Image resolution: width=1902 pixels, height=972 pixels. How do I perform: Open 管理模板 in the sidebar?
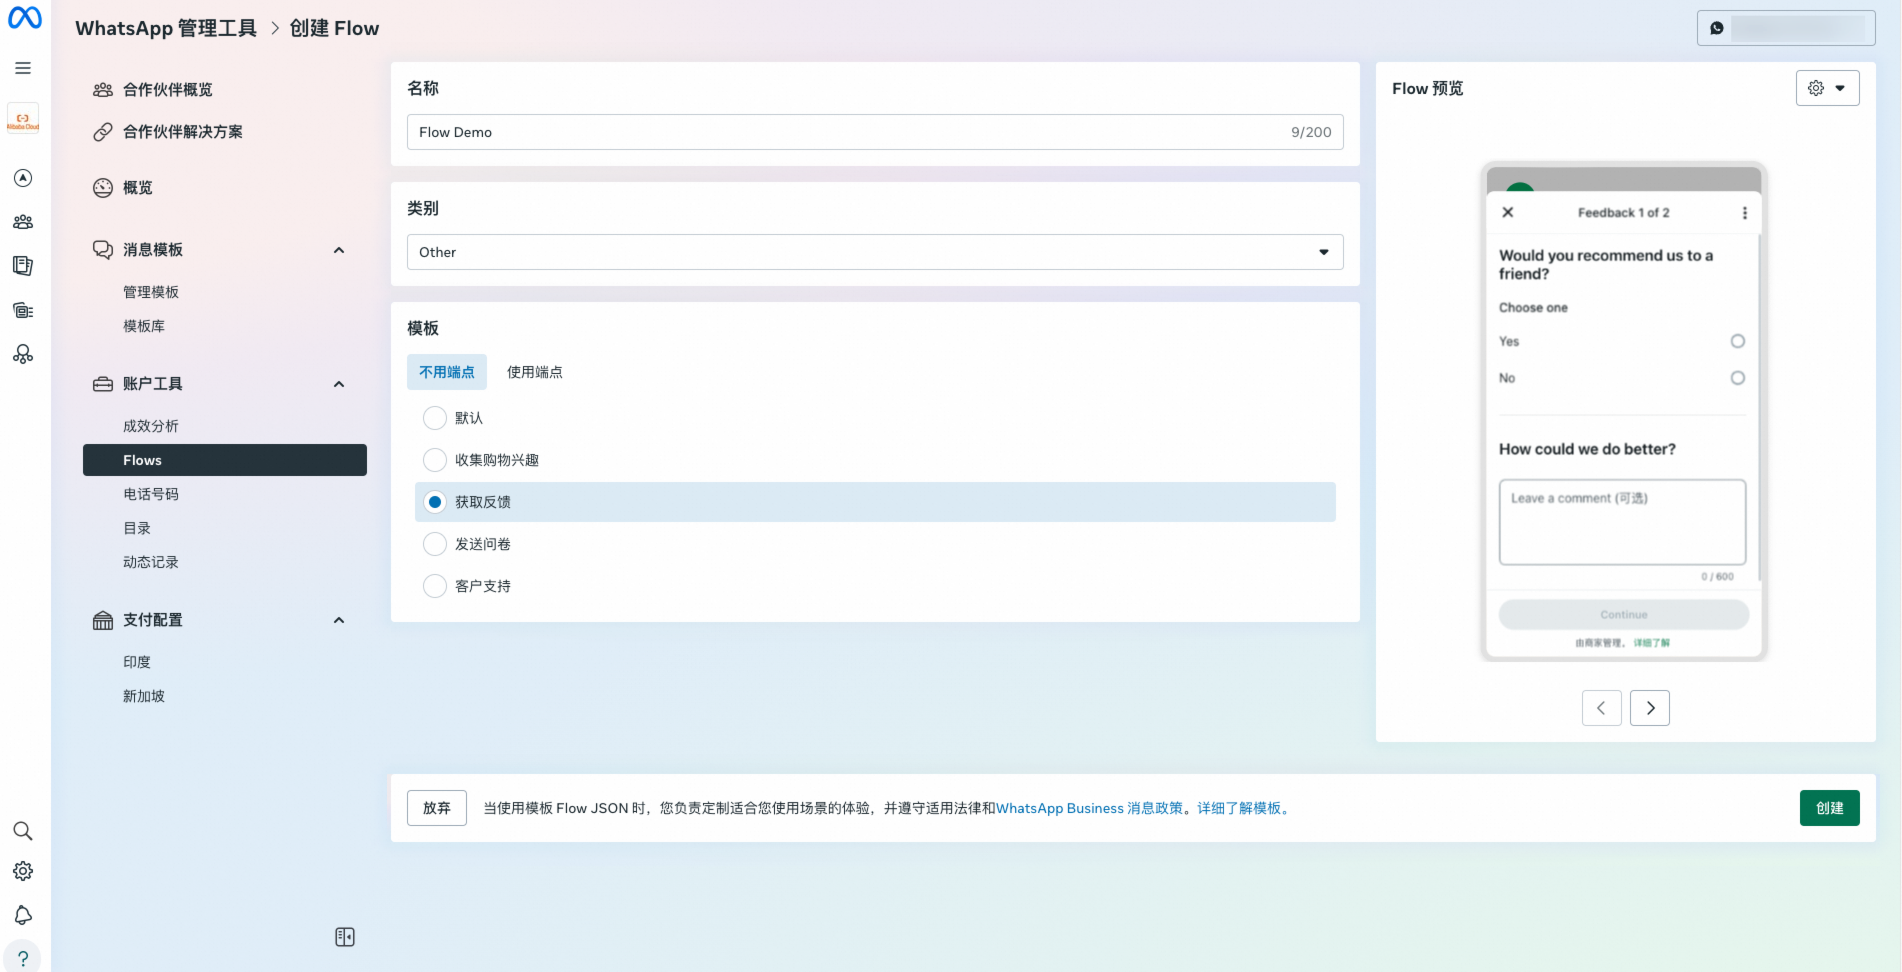[x=151, y=292]
